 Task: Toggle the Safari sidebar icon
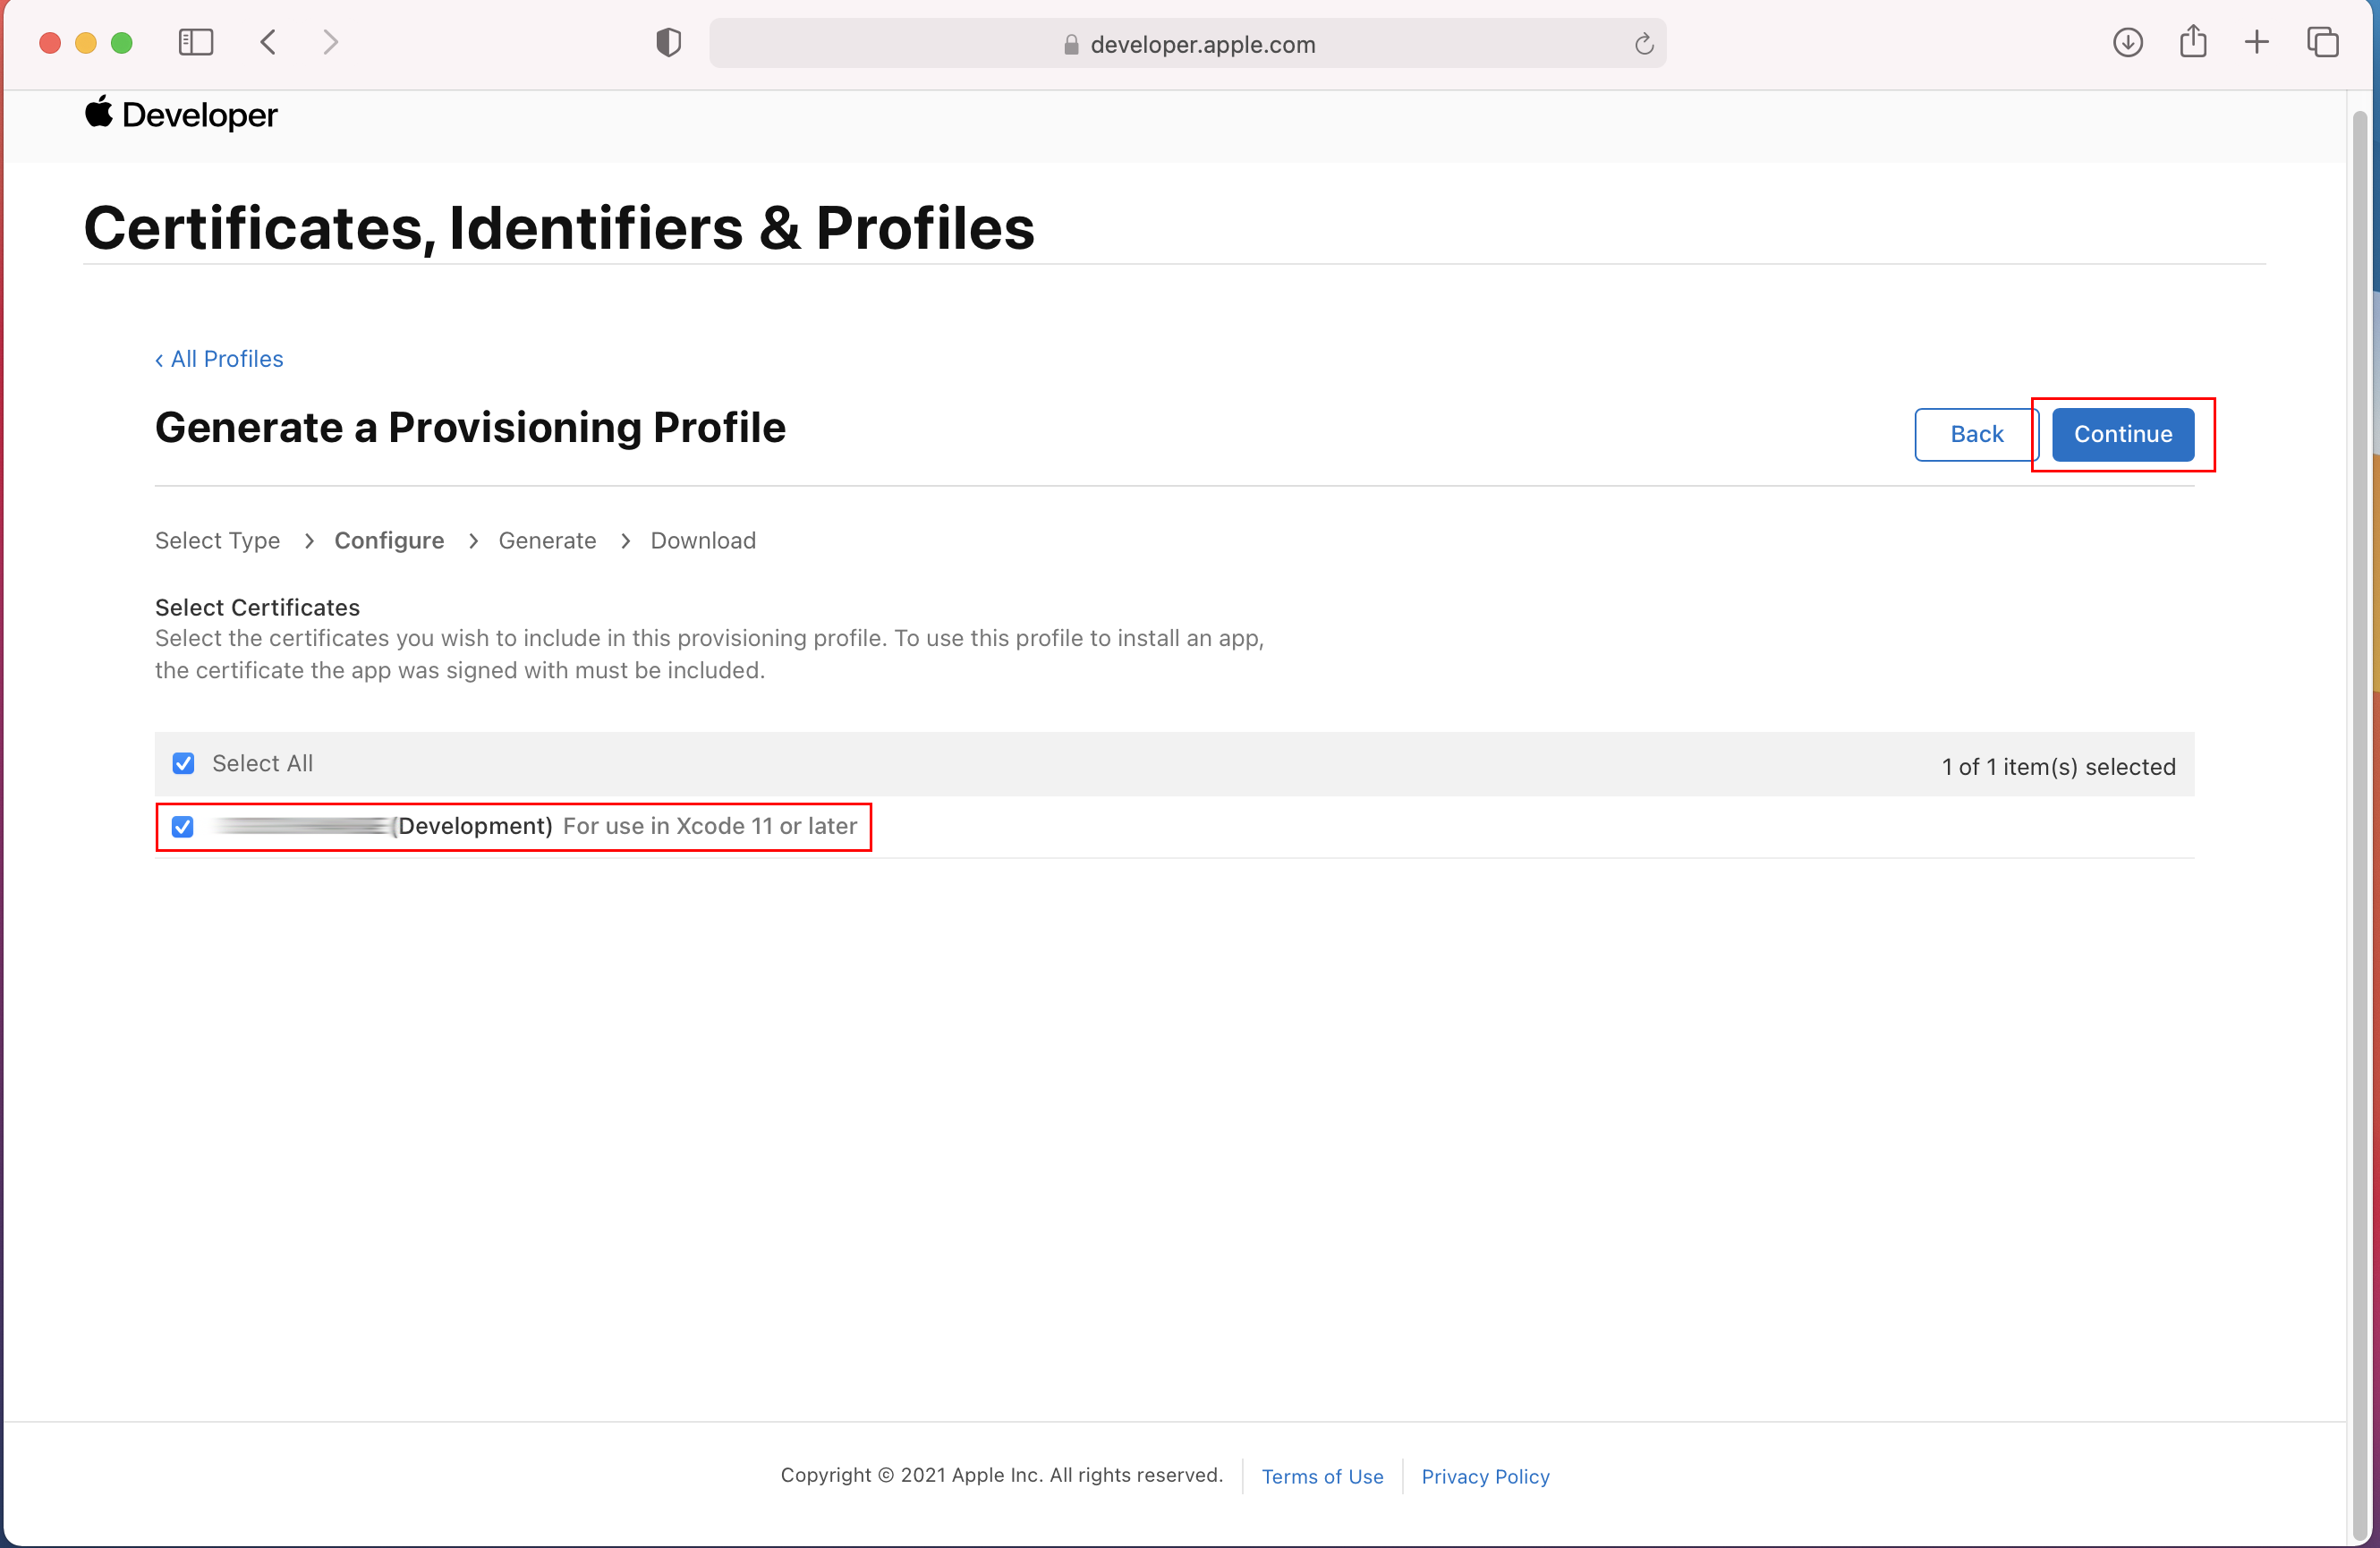(x=195, y=42)
